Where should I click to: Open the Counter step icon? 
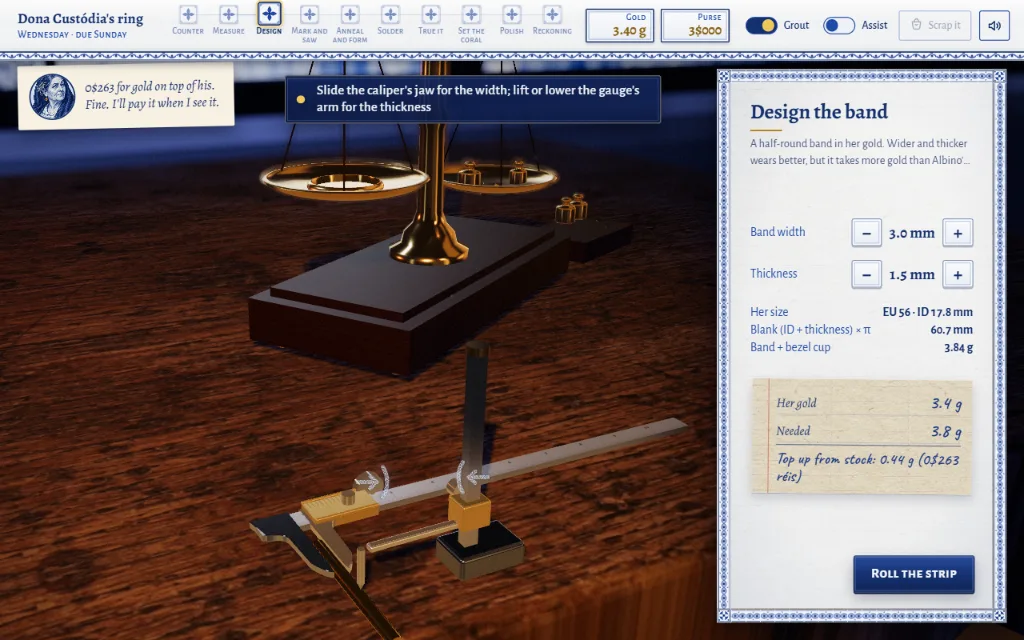click(188, 14)
